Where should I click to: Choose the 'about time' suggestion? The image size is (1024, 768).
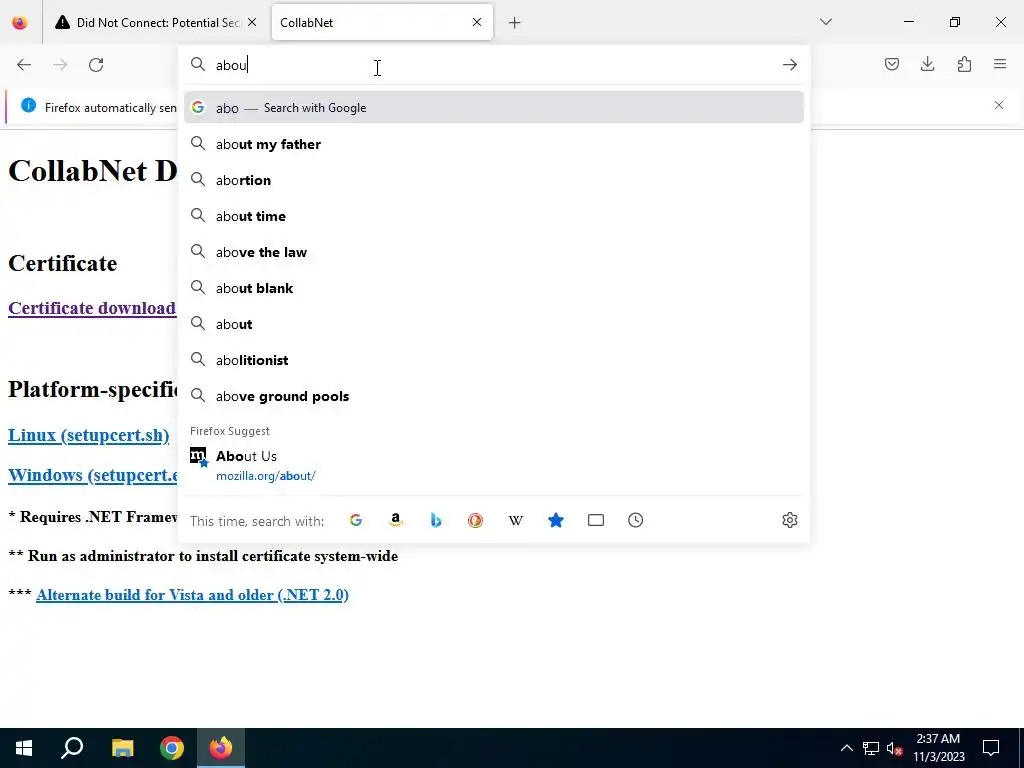point(494,216)
